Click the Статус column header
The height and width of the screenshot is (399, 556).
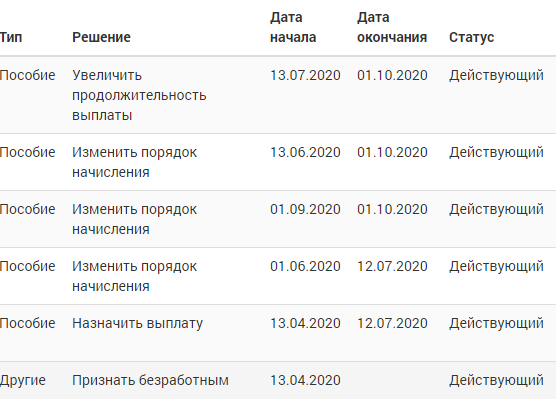(x=471, y=37)
